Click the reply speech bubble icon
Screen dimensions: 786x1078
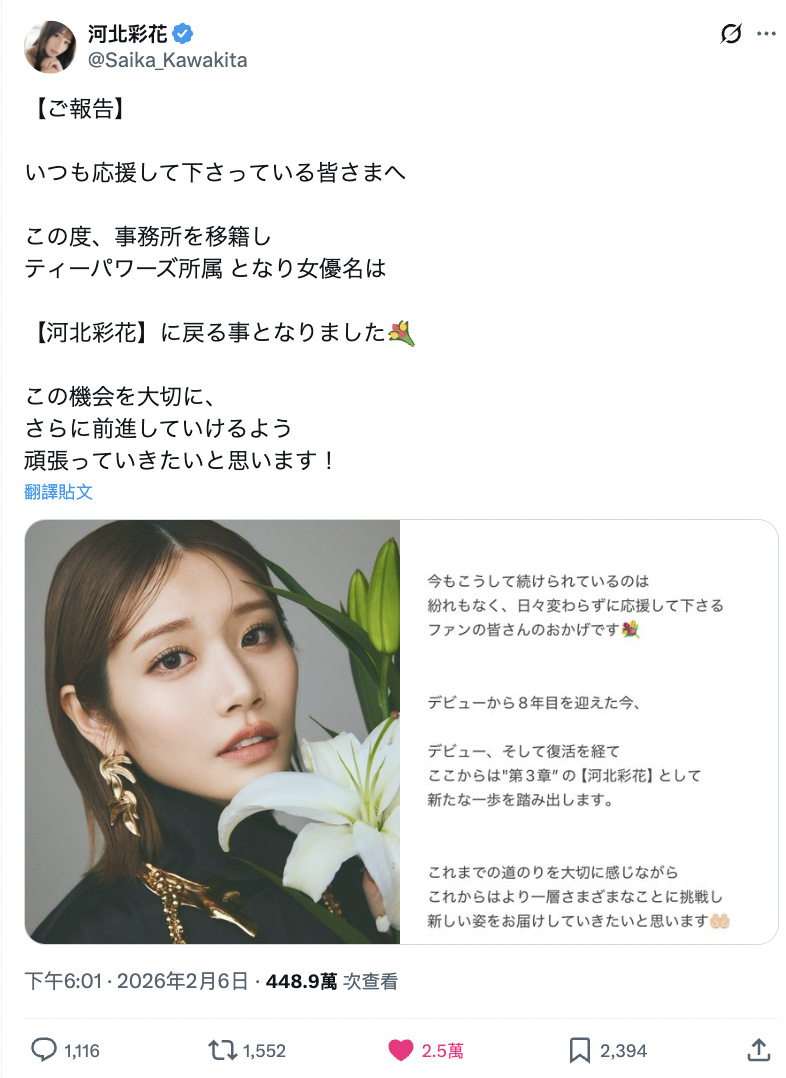(43, 1050)
